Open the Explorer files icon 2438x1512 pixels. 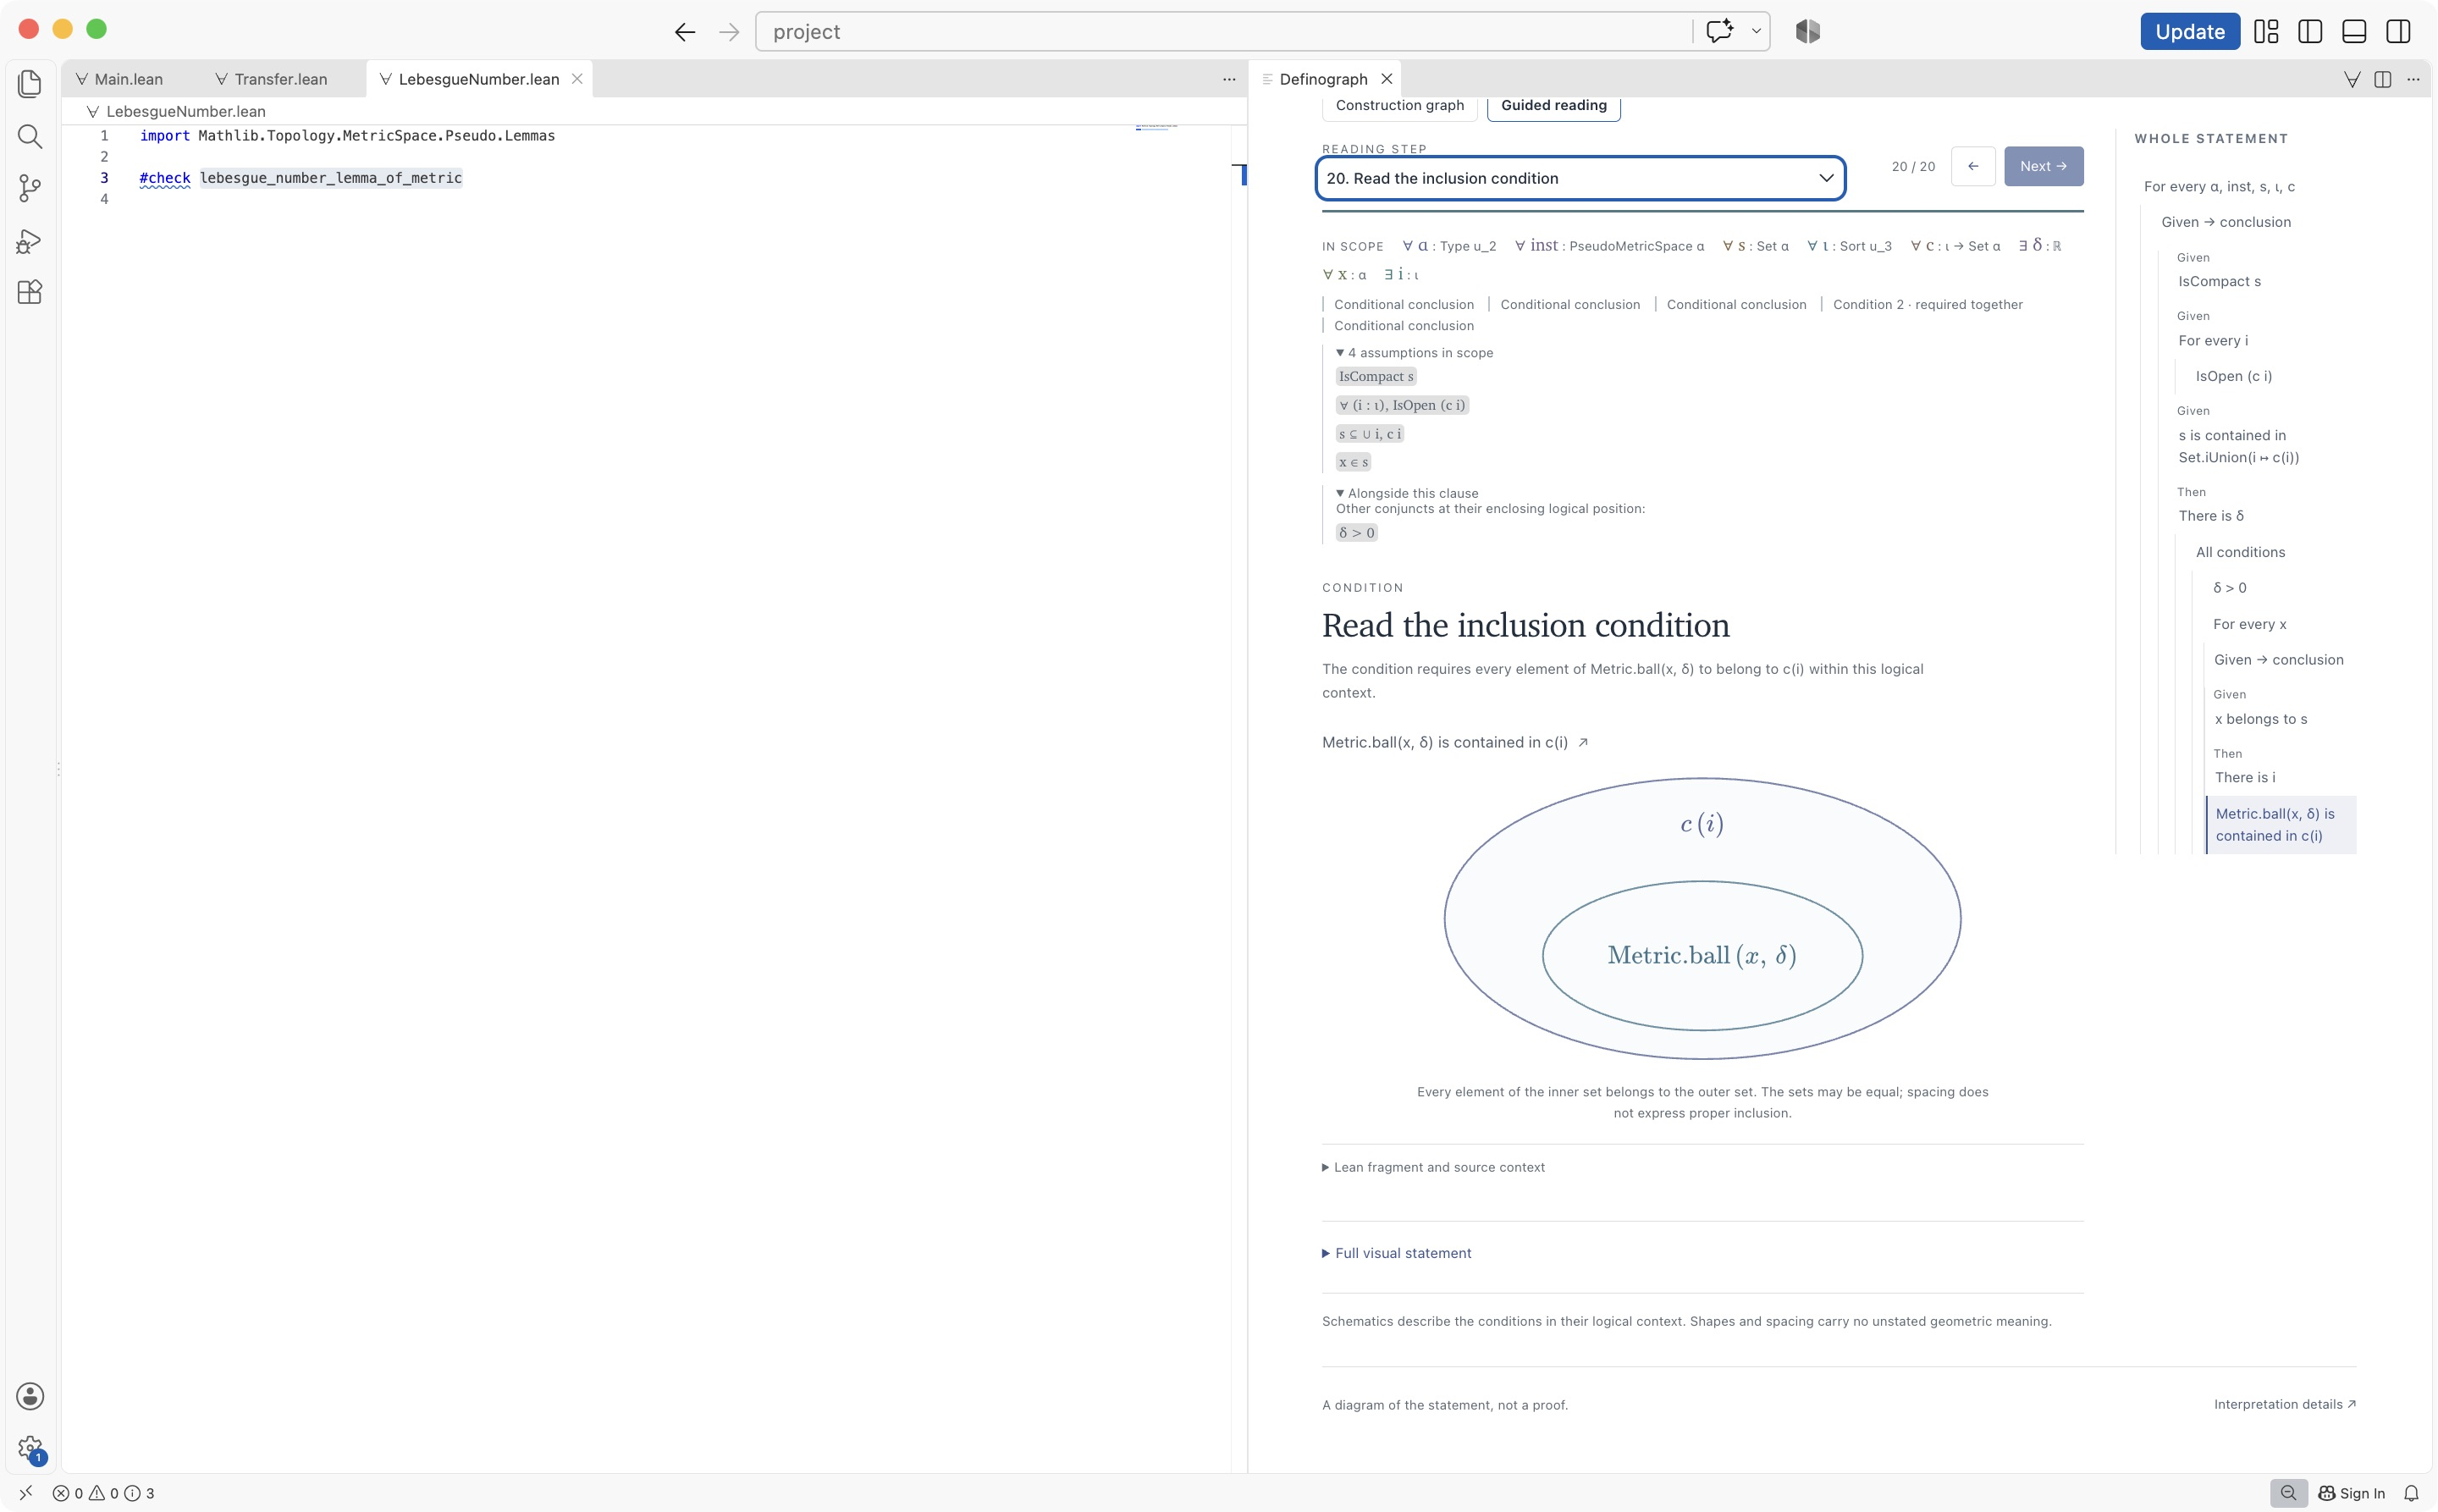click(x=30, y=84)
